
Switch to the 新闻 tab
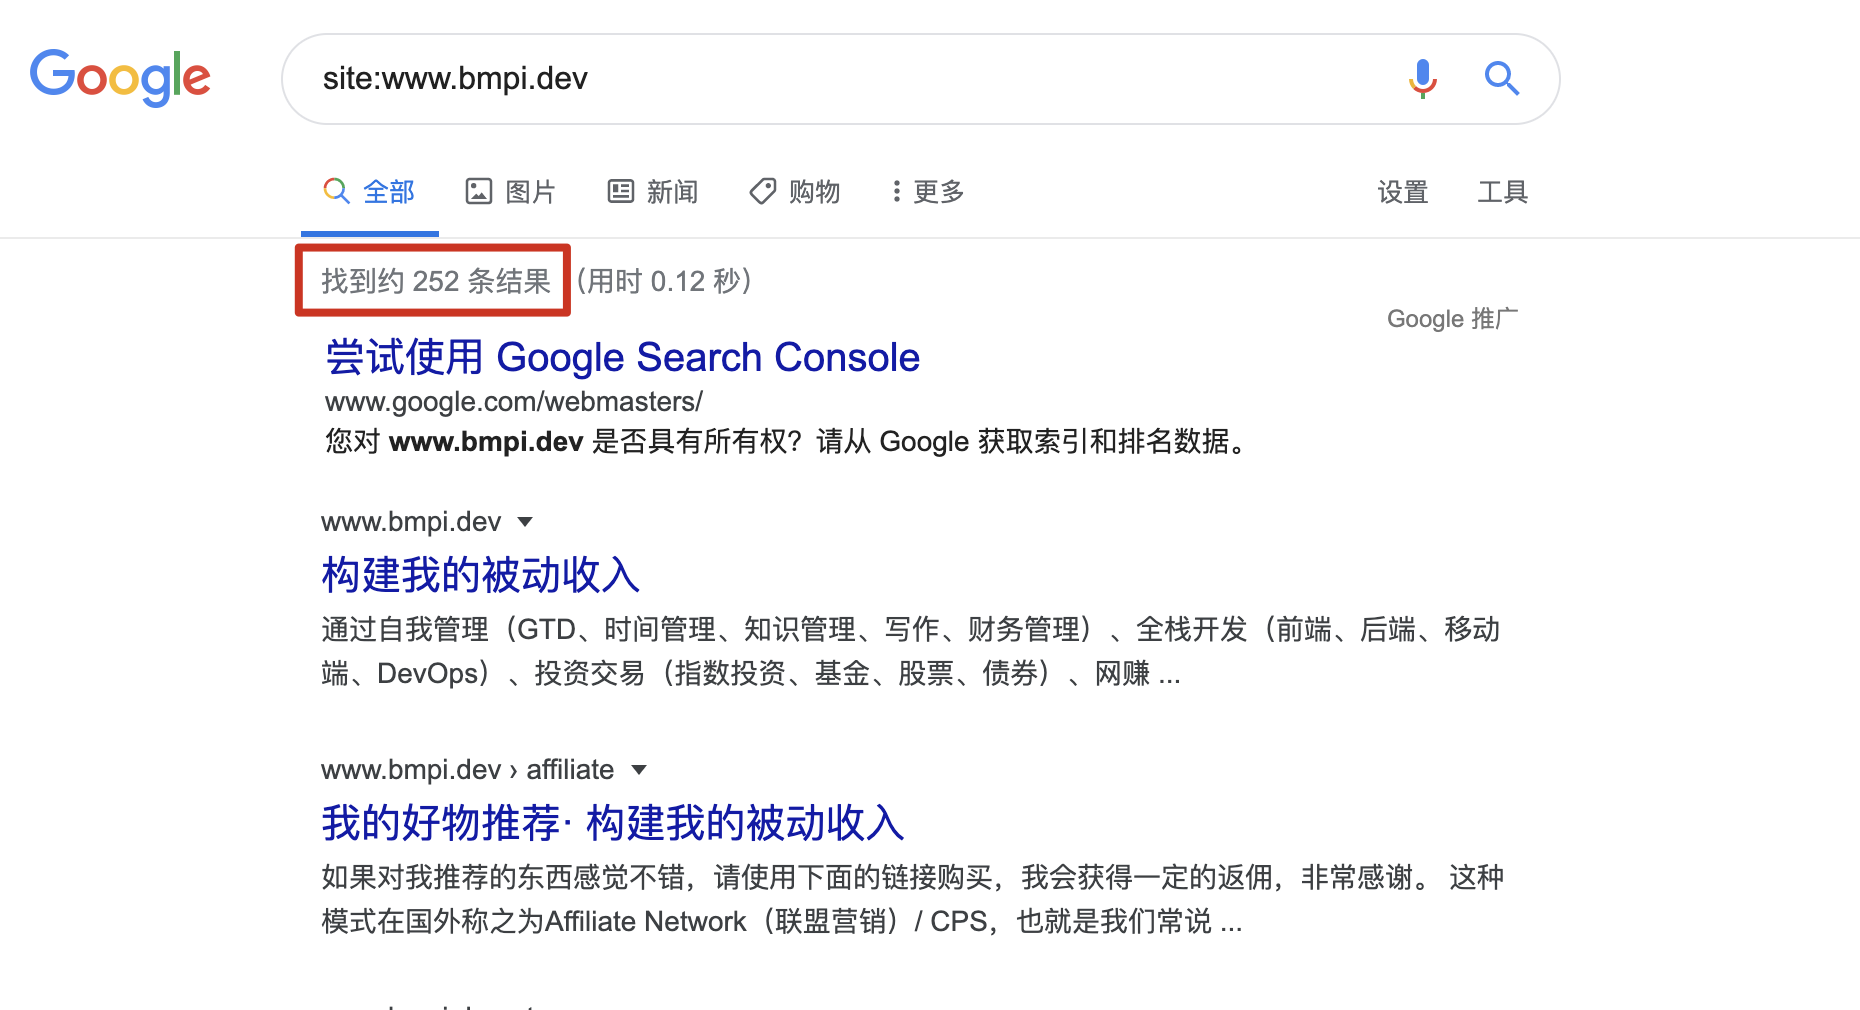(672, 191)
